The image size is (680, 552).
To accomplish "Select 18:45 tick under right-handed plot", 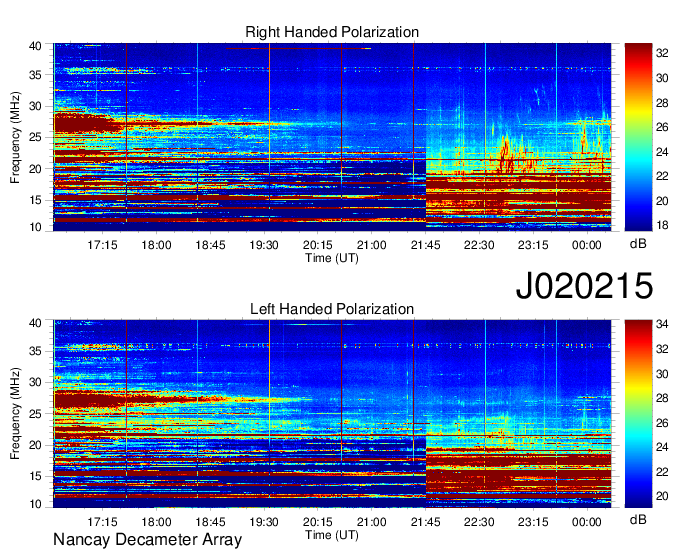I will tap(210, 245).
